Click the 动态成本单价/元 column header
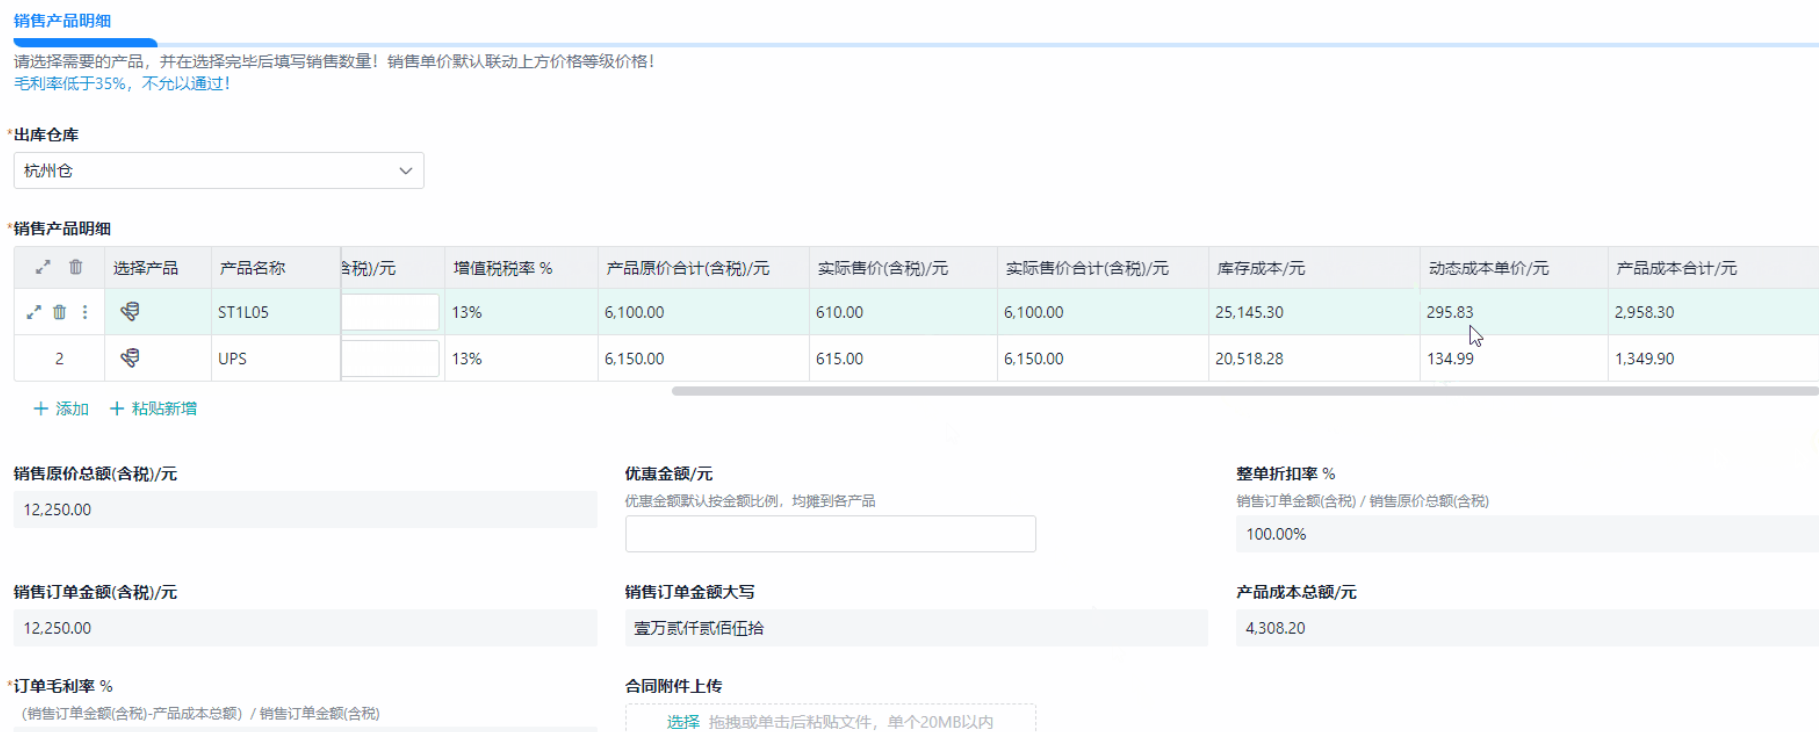 tap(1514, 268)
